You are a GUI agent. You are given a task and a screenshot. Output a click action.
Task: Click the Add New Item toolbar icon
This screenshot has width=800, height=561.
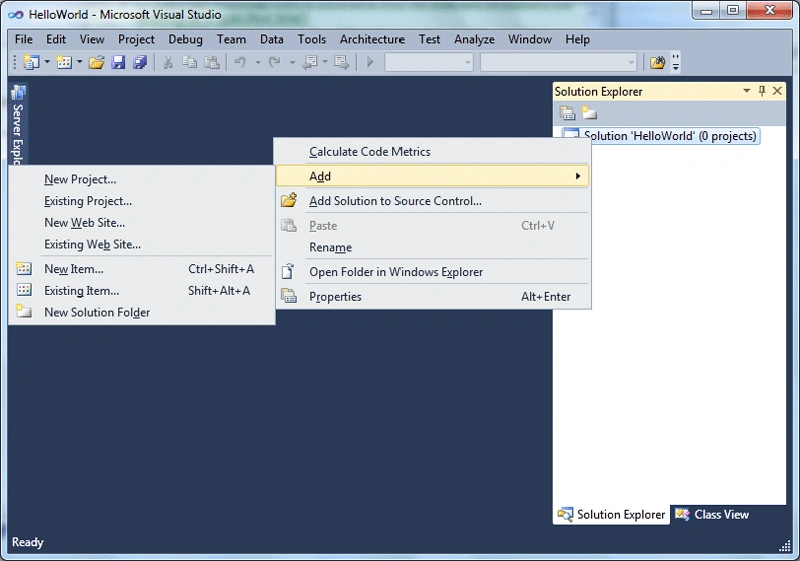point(64,62)
